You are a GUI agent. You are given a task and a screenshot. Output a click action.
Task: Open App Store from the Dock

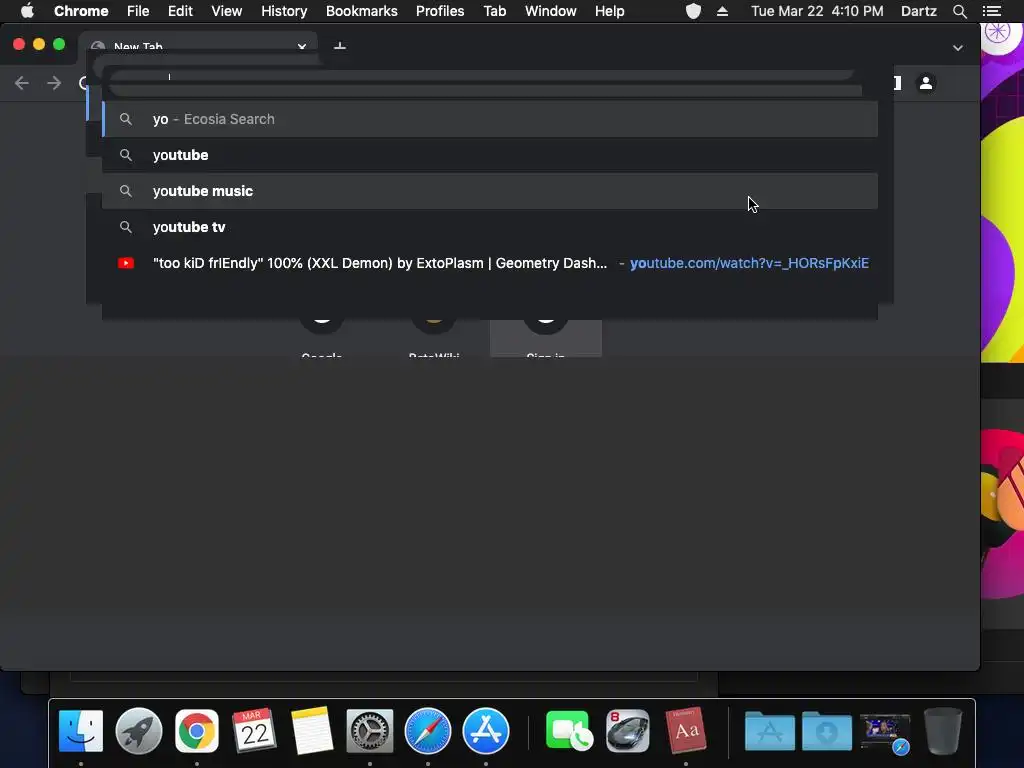(486, 731)
